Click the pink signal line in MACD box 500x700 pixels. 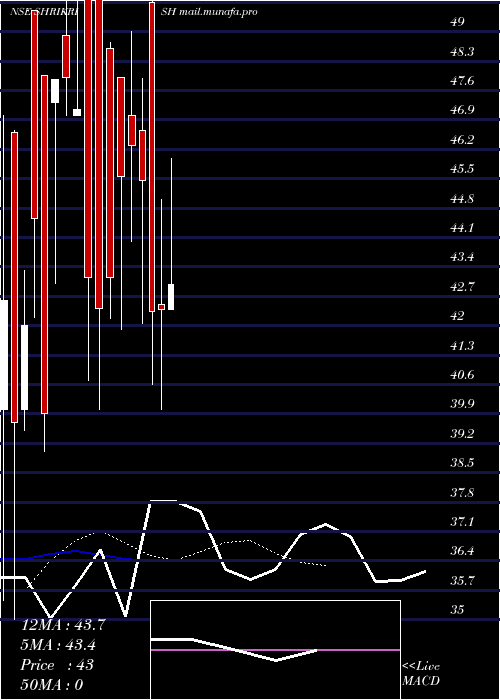(275, 650)
